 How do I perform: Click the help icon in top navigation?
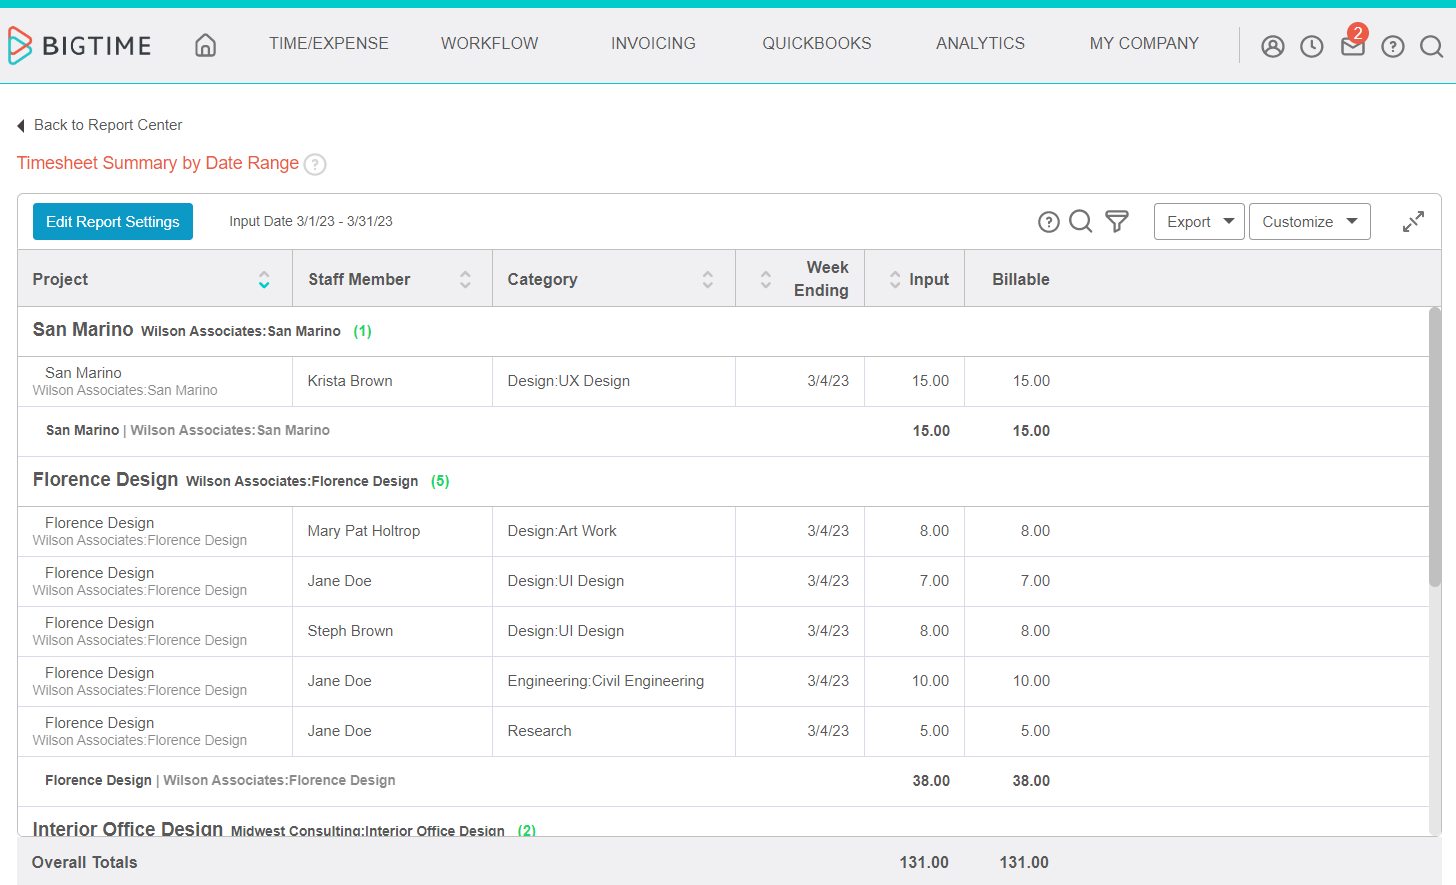[1392, 46]
